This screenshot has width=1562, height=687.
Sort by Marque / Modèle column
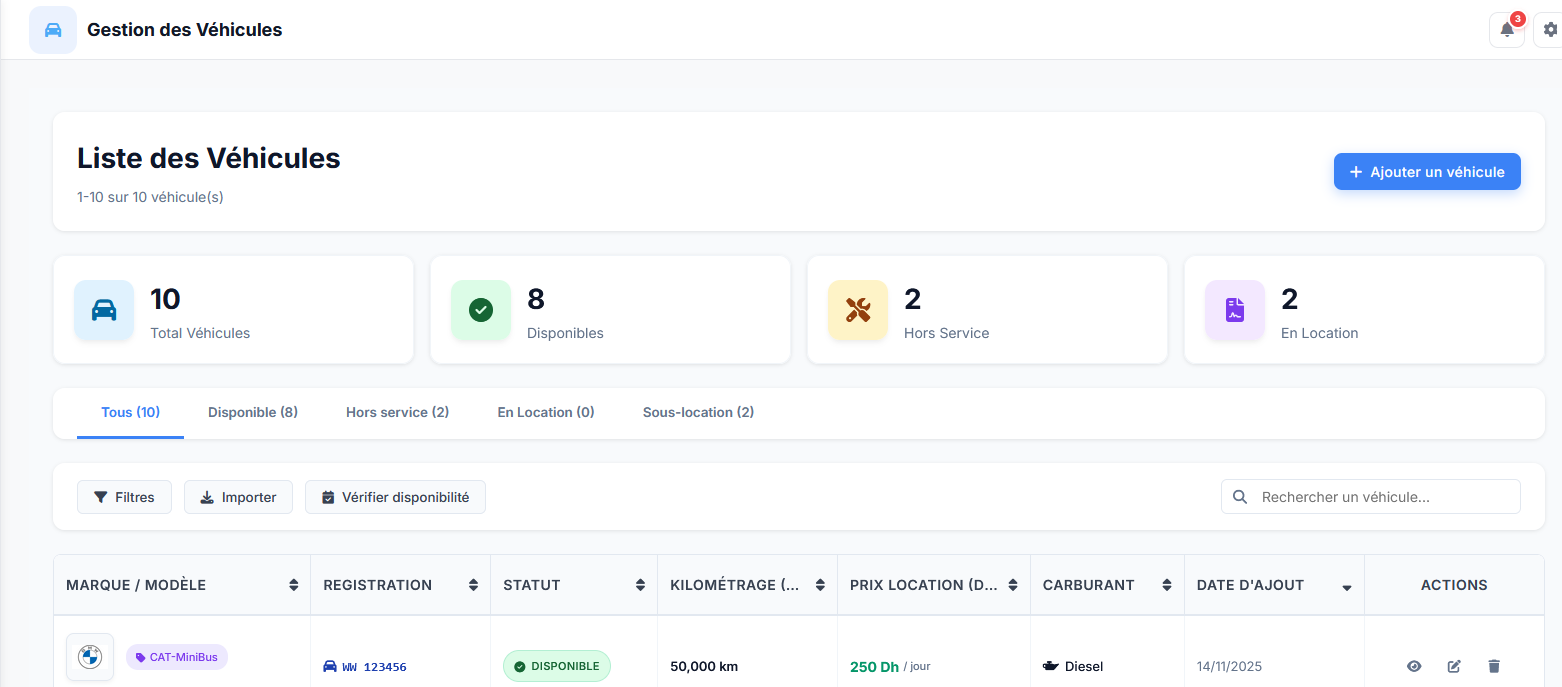pos(293,585)
